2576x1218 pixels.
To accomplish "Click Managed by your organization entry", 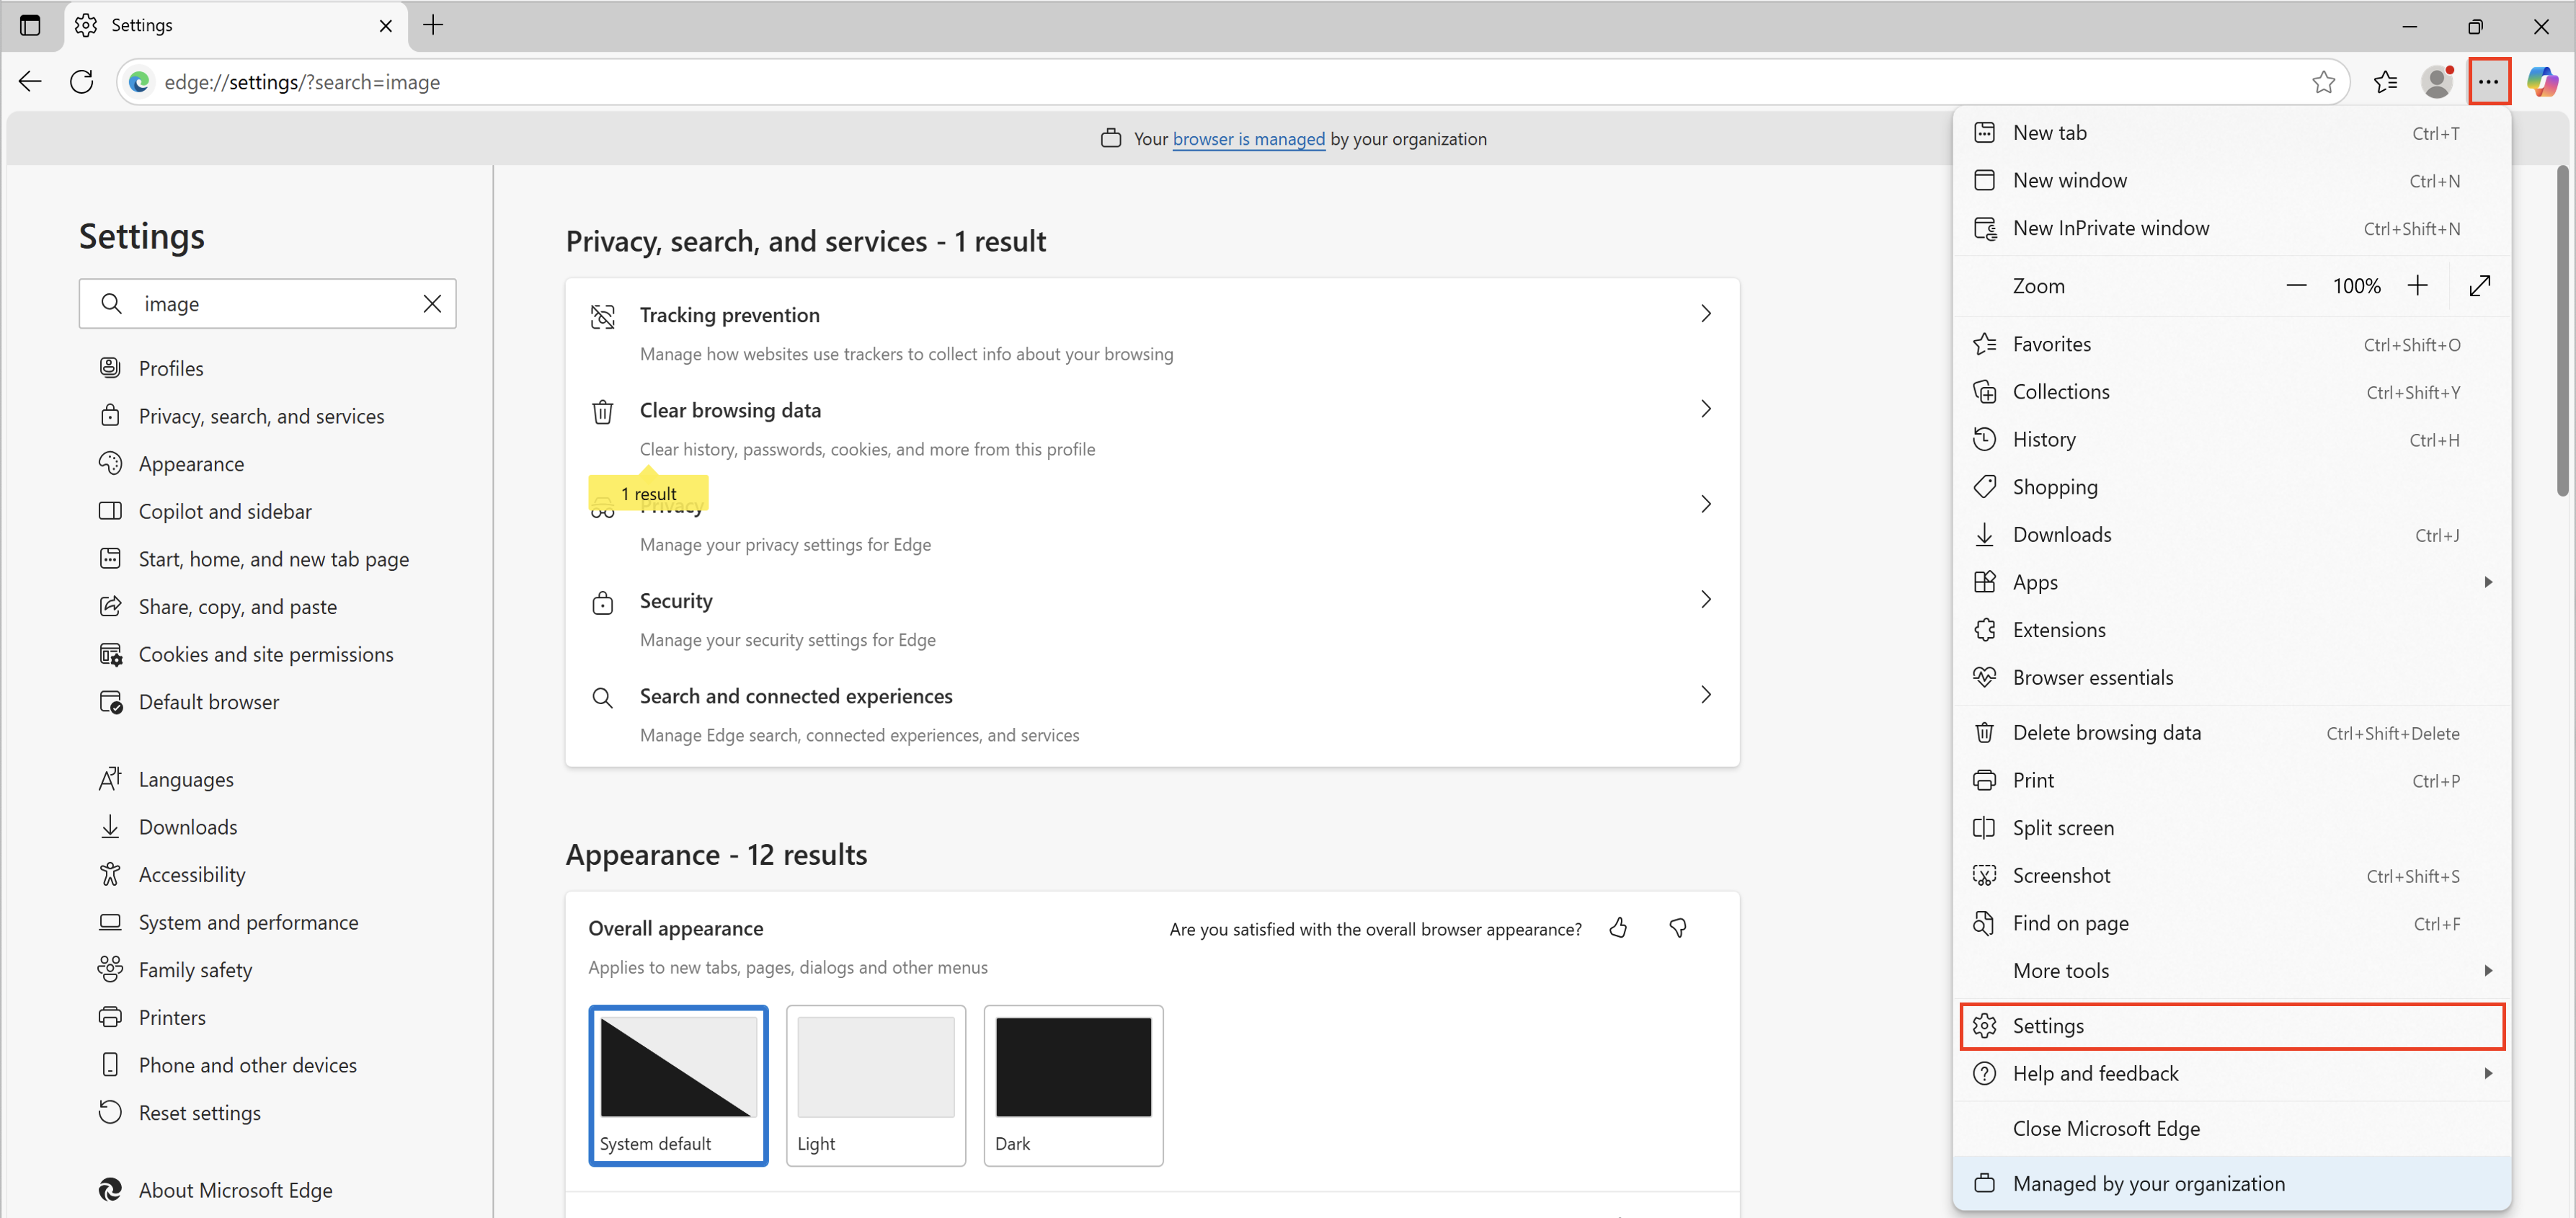I will (2232, 1184).
